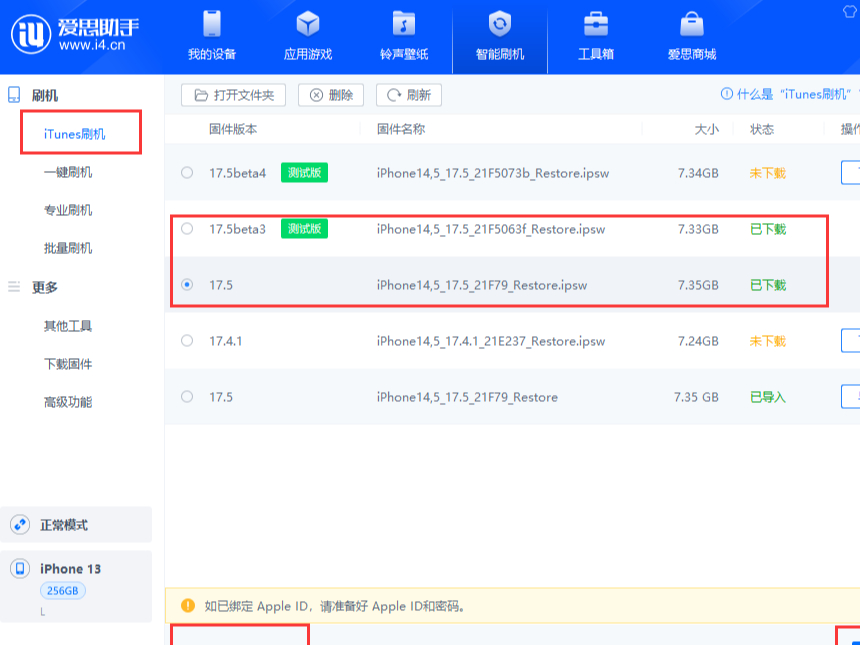
Task: Open 其他工具 in the sidebar
Action: 68,326
